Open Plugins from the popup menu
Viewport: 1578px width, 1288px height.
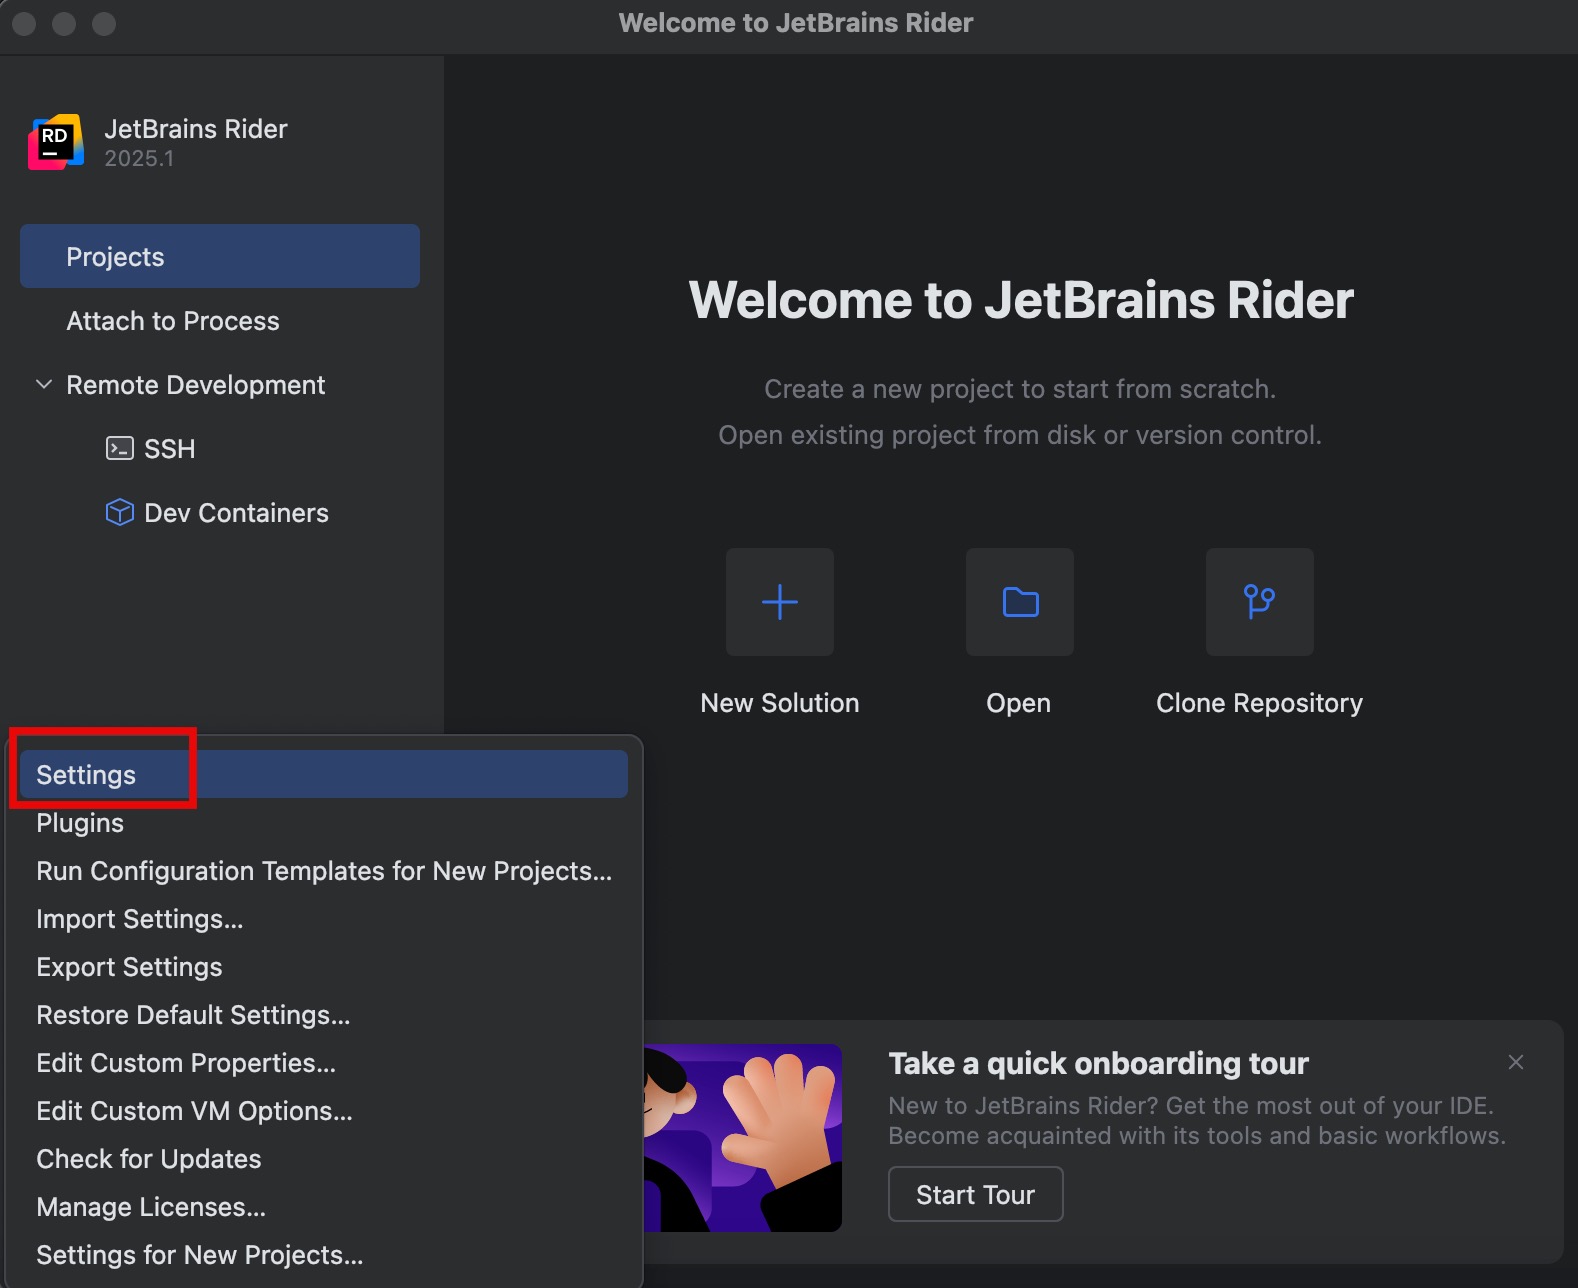point(80,823)
